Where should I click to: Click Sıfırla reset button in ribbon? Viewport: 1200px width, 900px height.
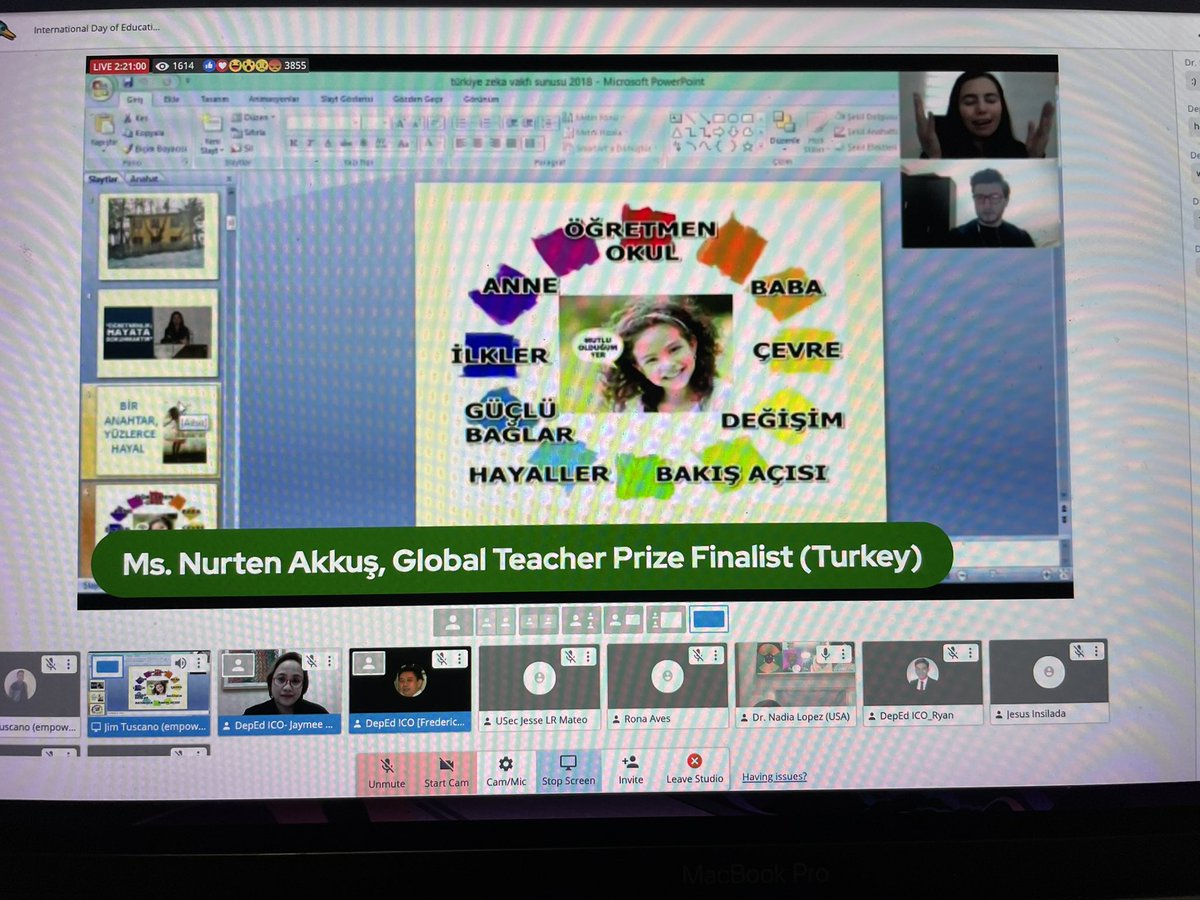249,132
